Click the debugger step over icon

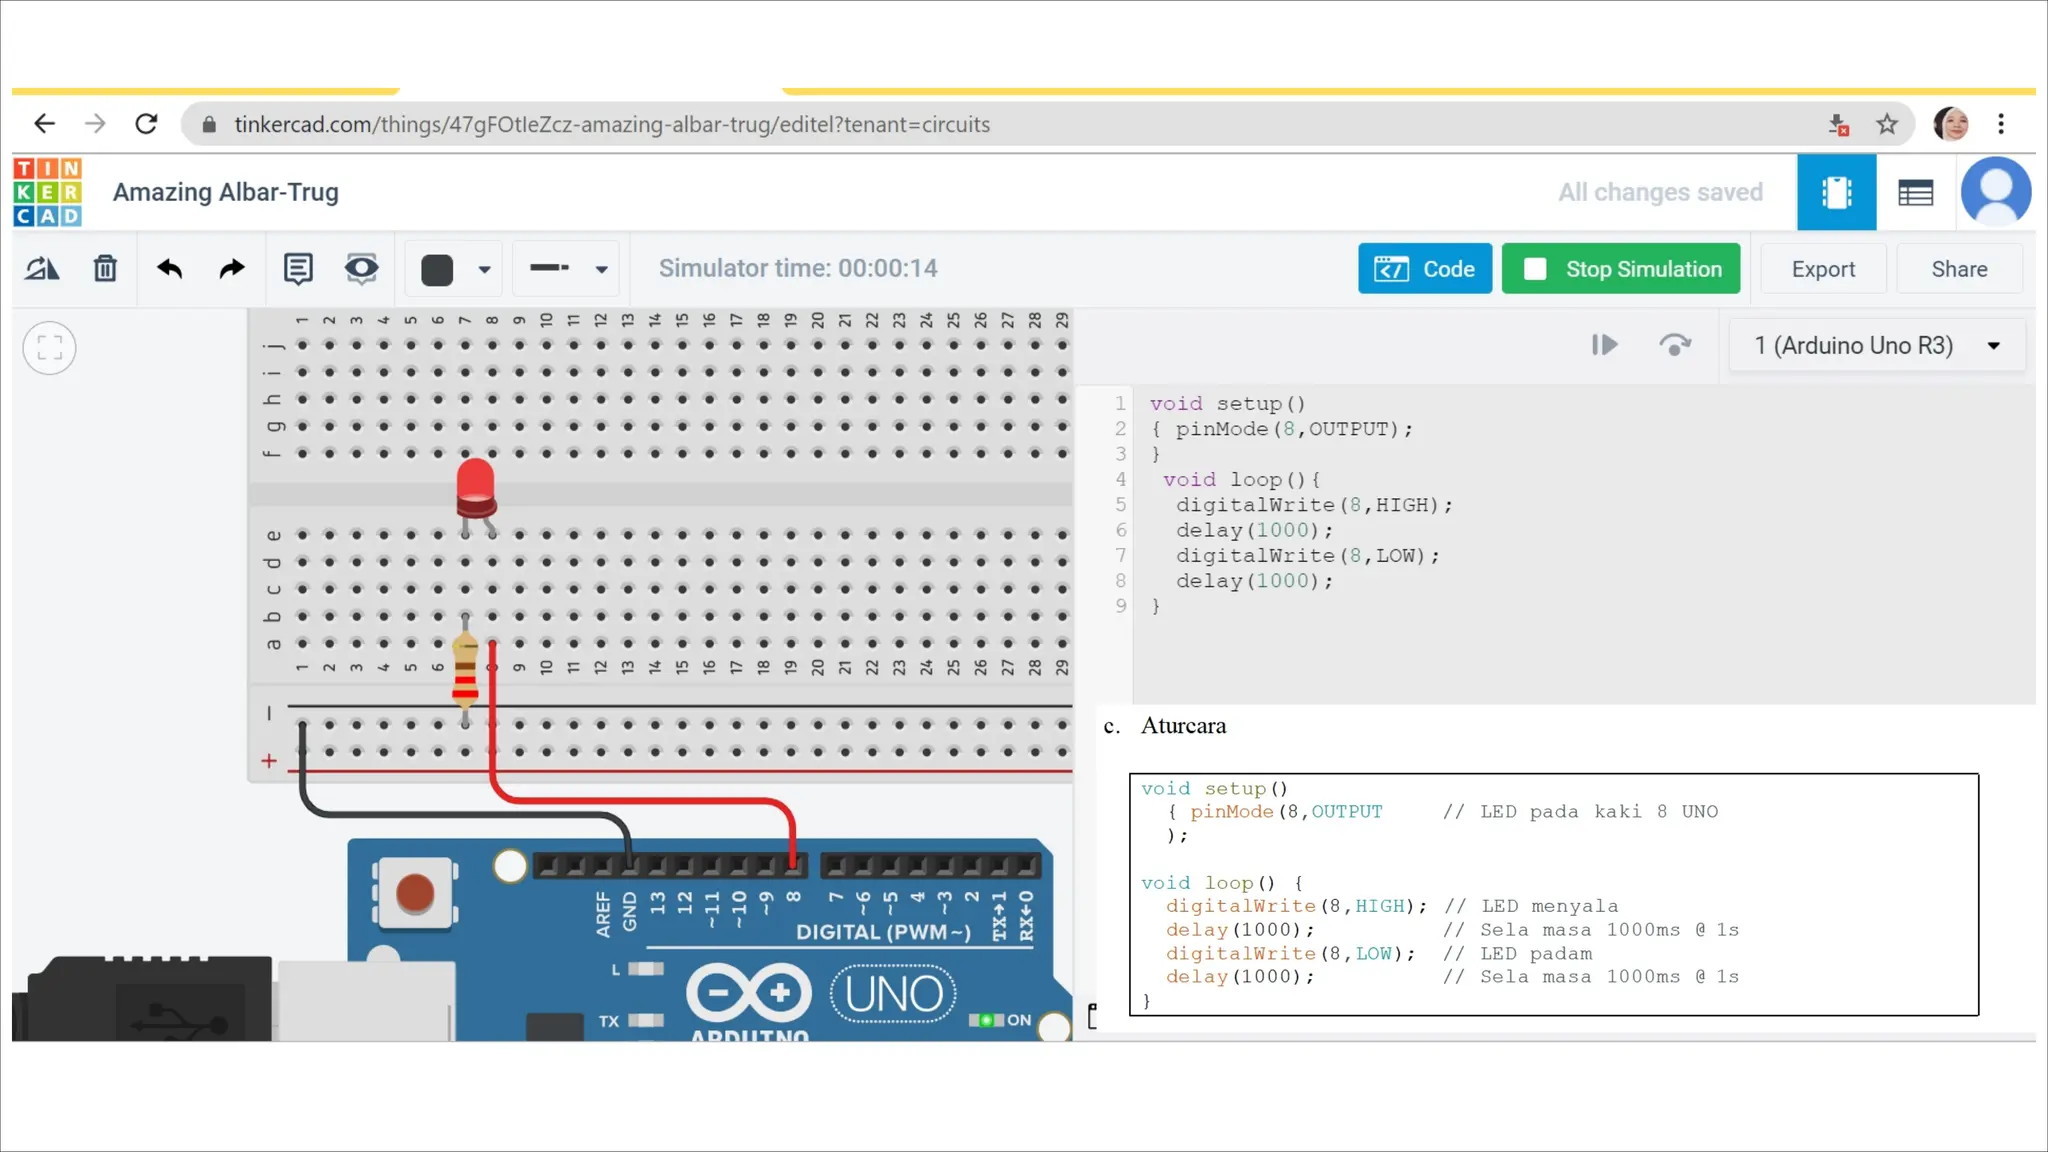click(1675, 345)
